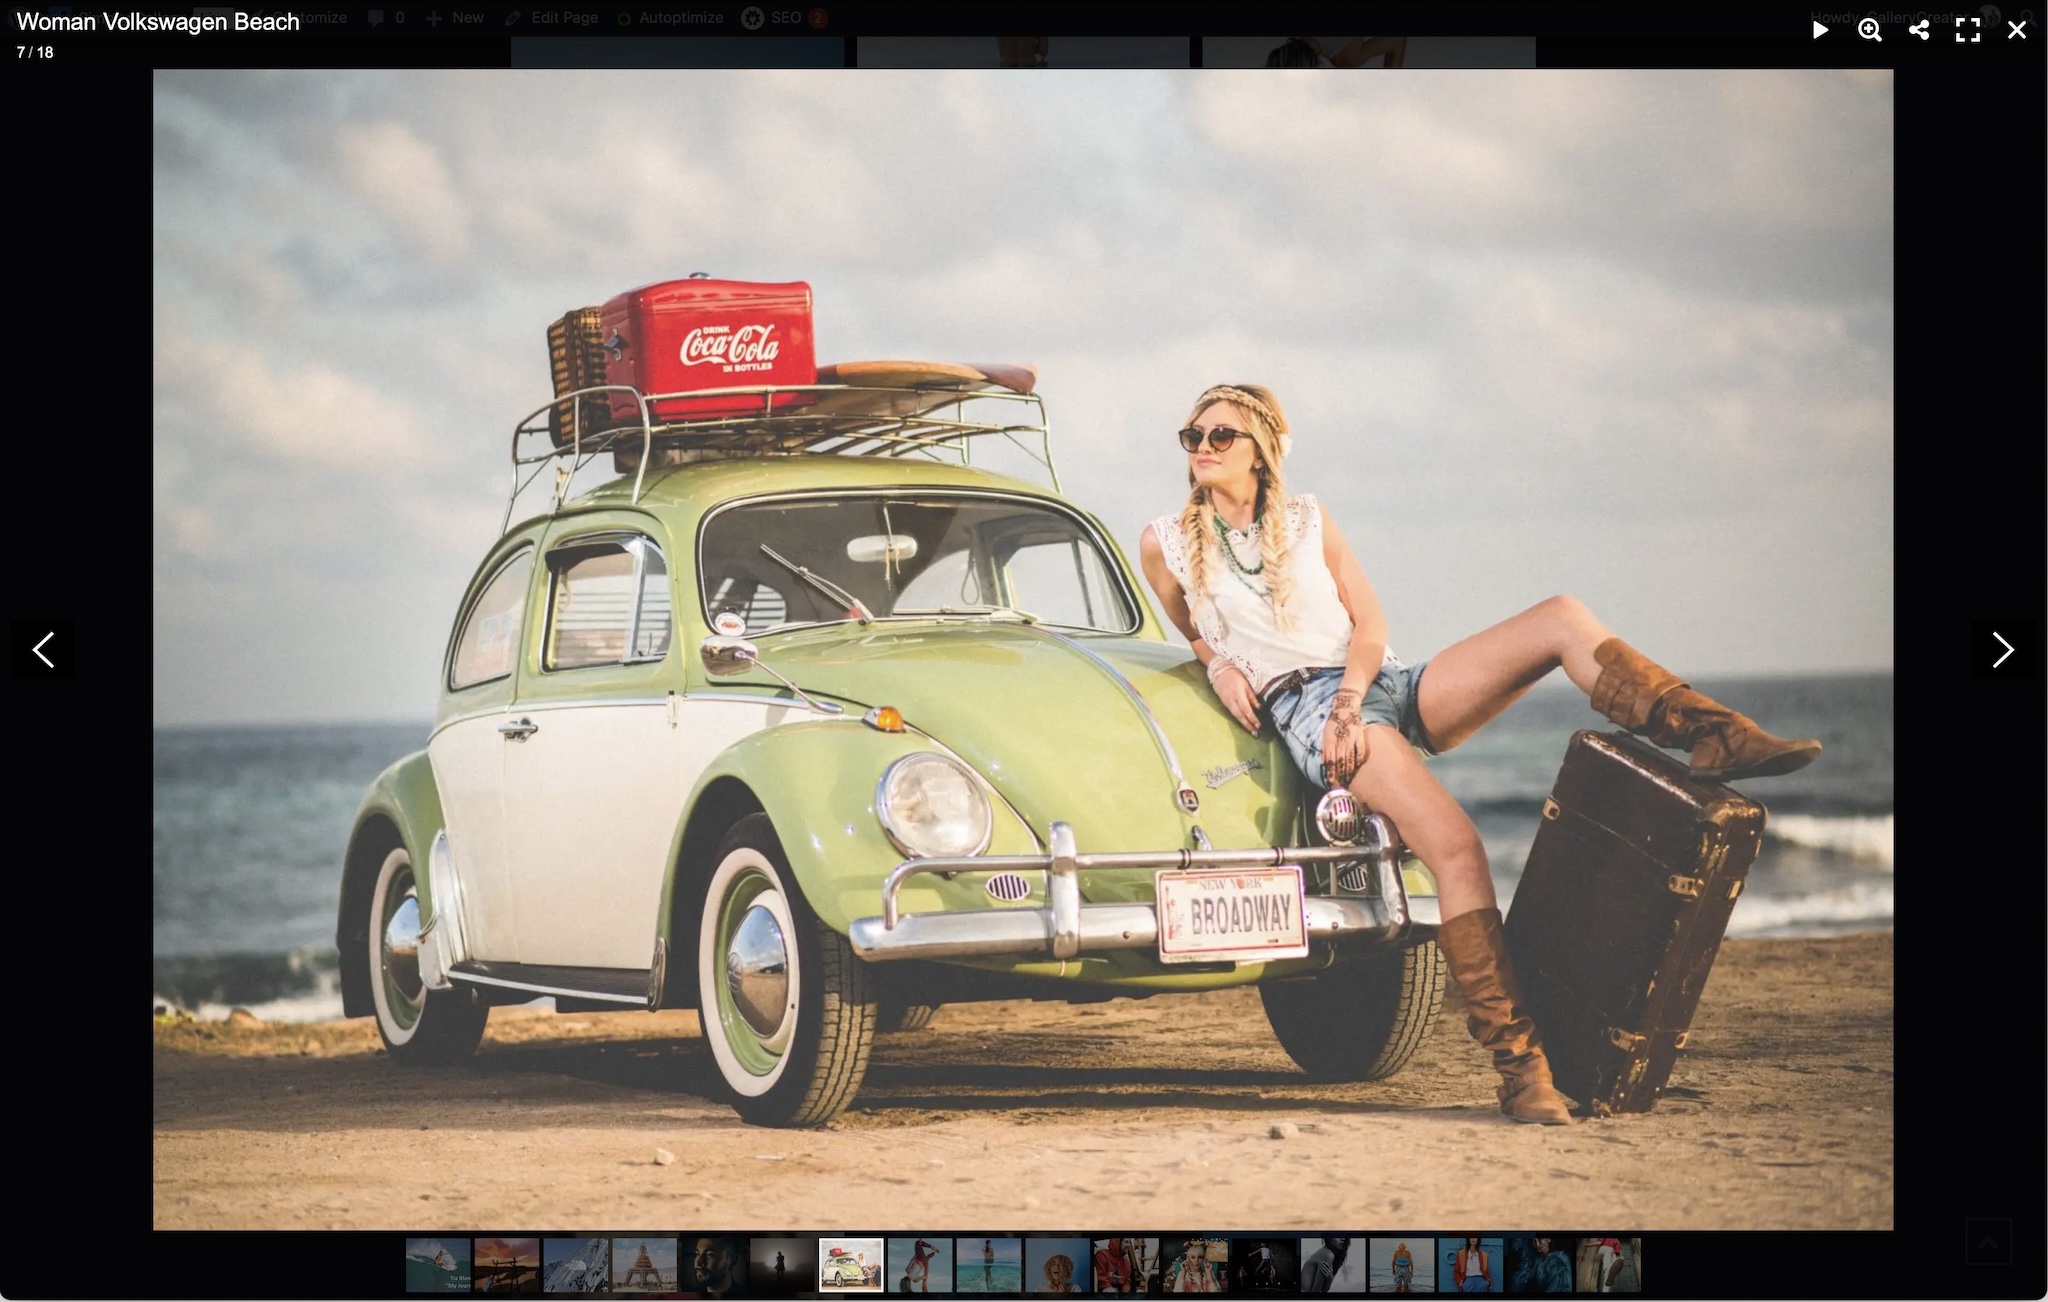Start the slideshow with the play icon

tap(1820, 30)
